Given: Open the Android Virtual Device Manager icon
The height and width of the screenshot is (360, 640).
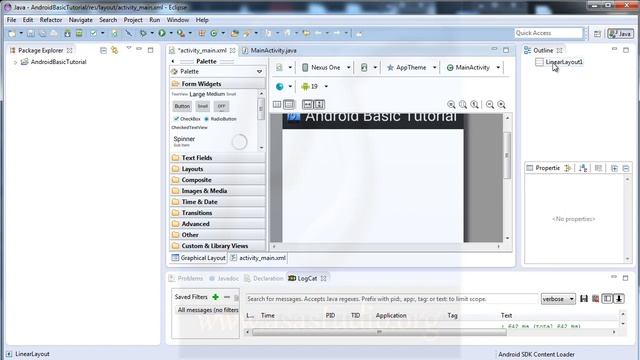Looking at the screenshot, I should click(79, 33).
